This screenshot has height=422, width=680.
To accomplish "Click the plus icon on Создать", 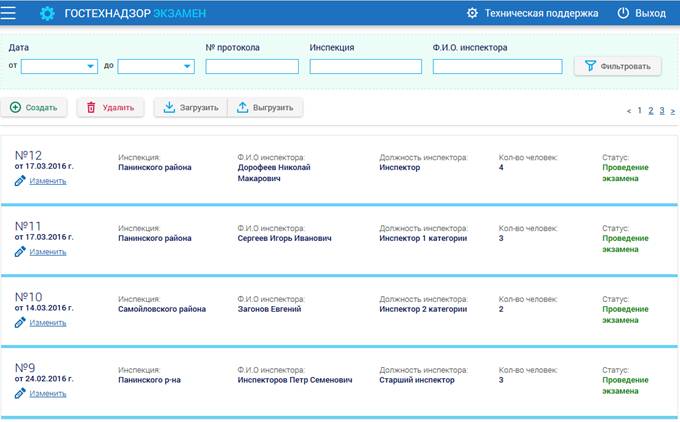I will pyautogui.click(x=15, y=107).
